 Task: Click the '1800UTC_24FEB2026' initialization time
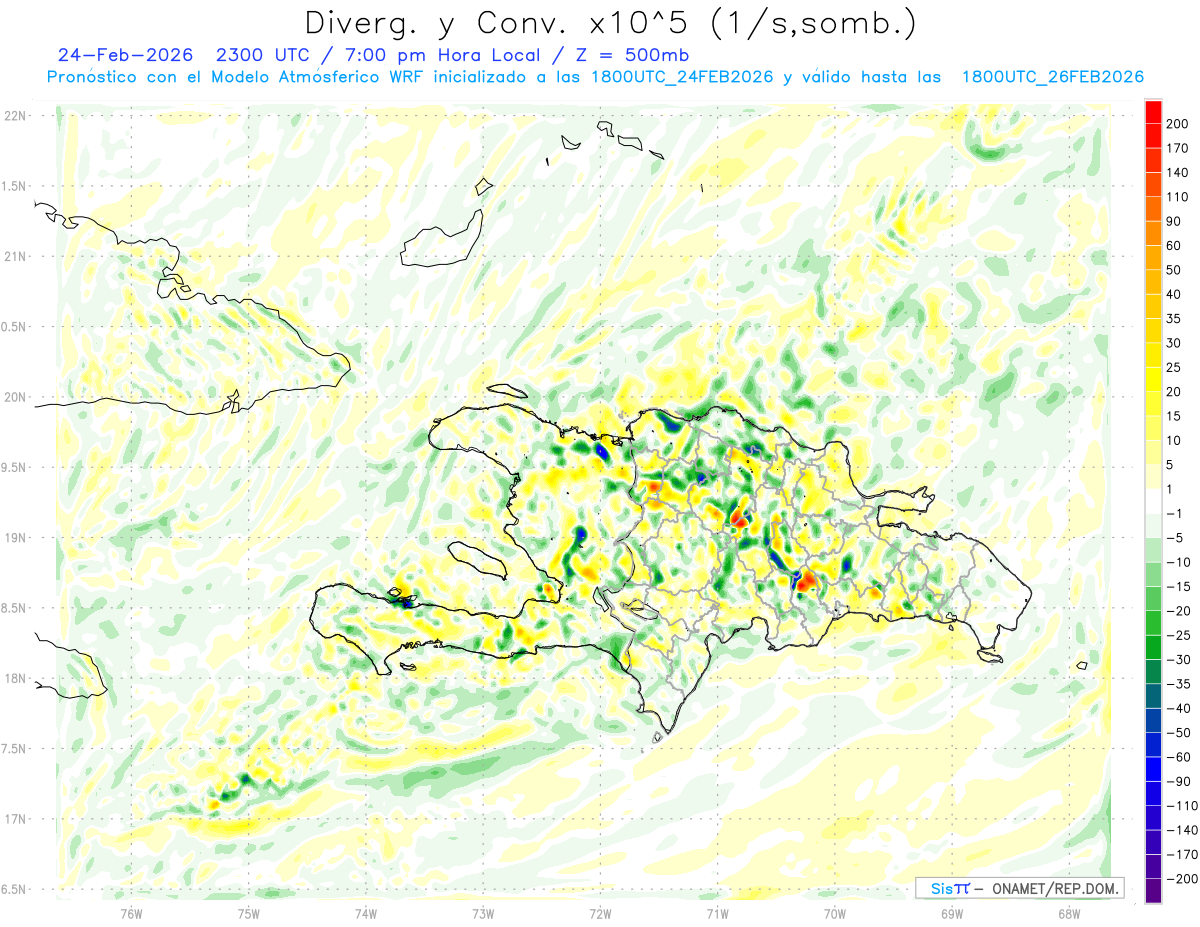[681, 77]
